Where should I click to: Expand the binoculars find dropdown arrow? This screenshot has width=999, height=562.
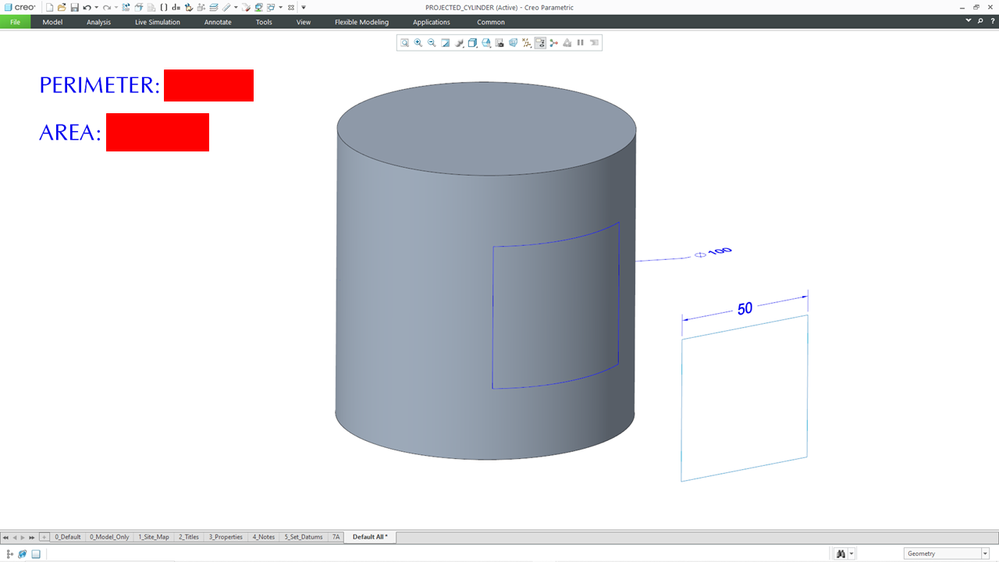pos(851,554)
